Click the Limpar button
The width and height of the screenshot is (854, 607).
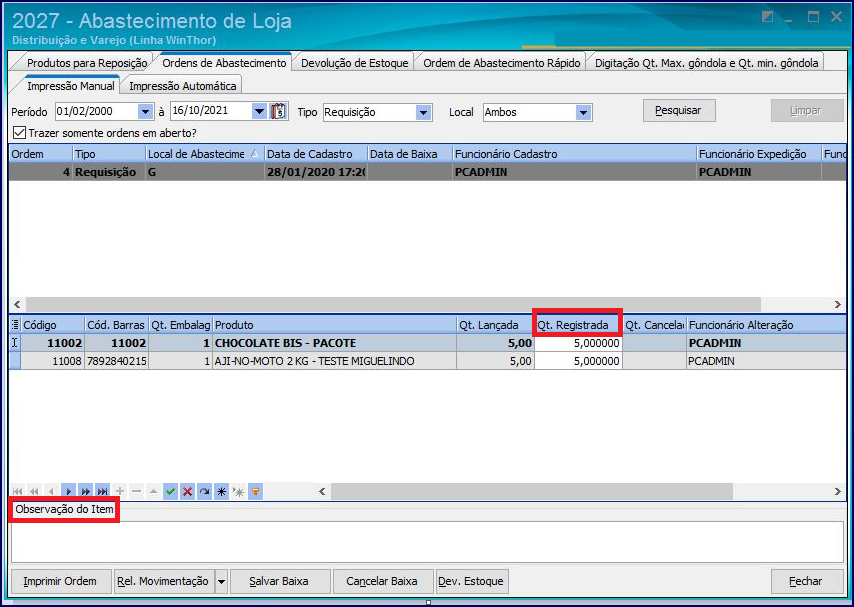[x=807, y=111]
